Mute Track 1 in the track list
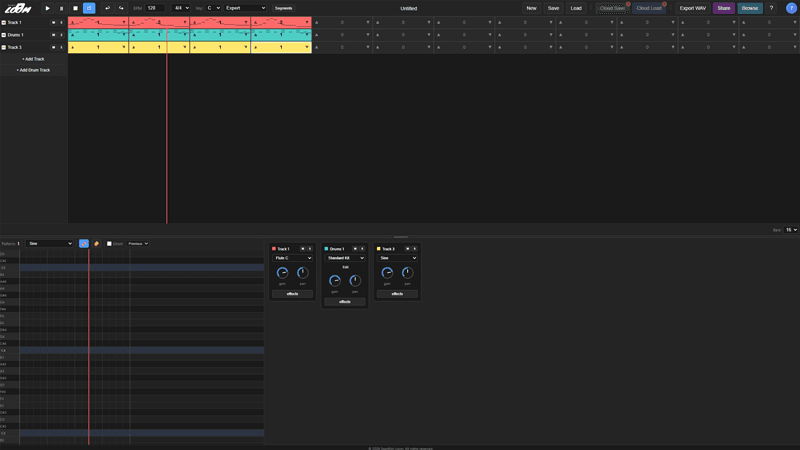This screenshot has height=450, width=800. [54, 22]
